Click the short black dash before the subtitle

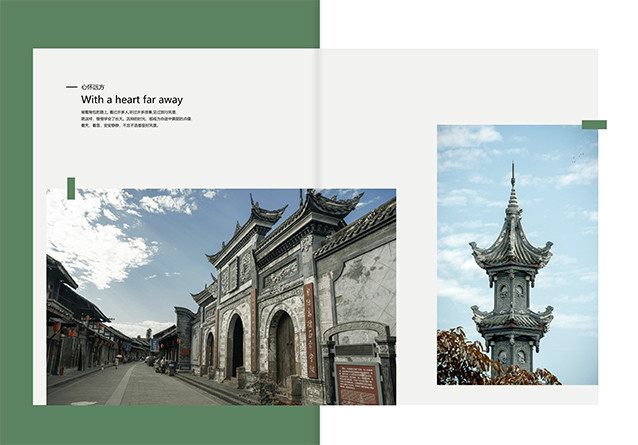point(71,88)
